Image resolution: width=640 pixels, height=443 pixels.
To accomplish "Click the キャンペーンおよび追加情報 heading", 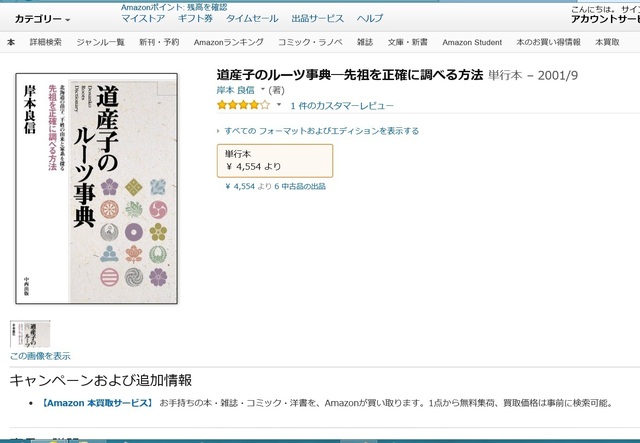I will 100,380.
